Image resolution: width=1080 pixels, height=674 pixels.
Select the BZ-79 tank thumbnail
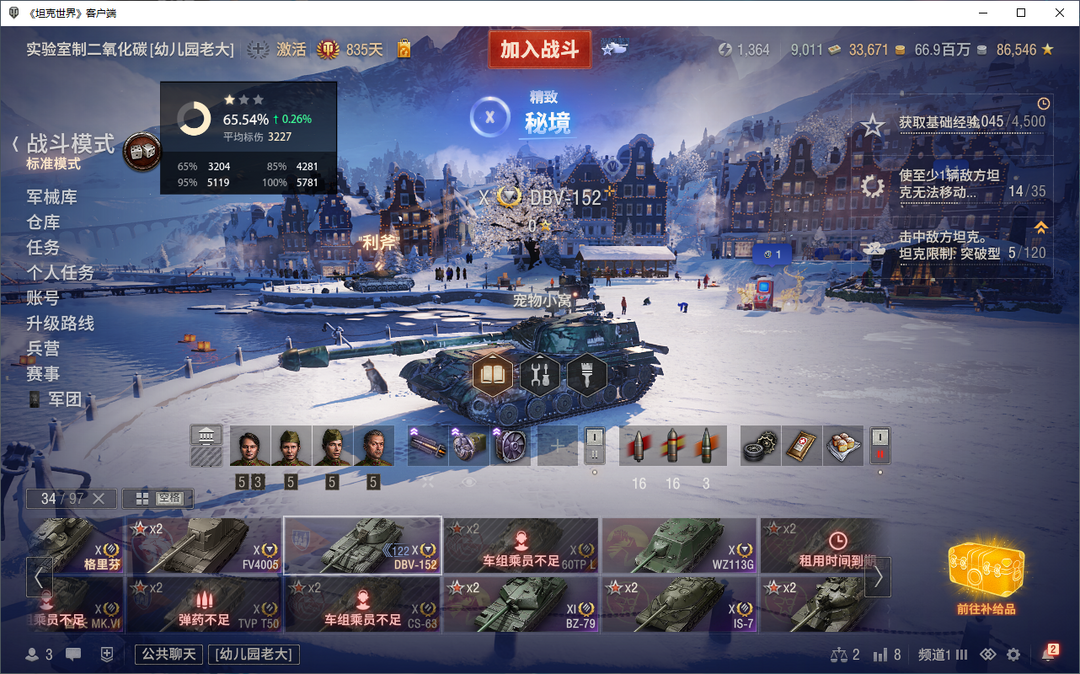click(x=521, y=604)
